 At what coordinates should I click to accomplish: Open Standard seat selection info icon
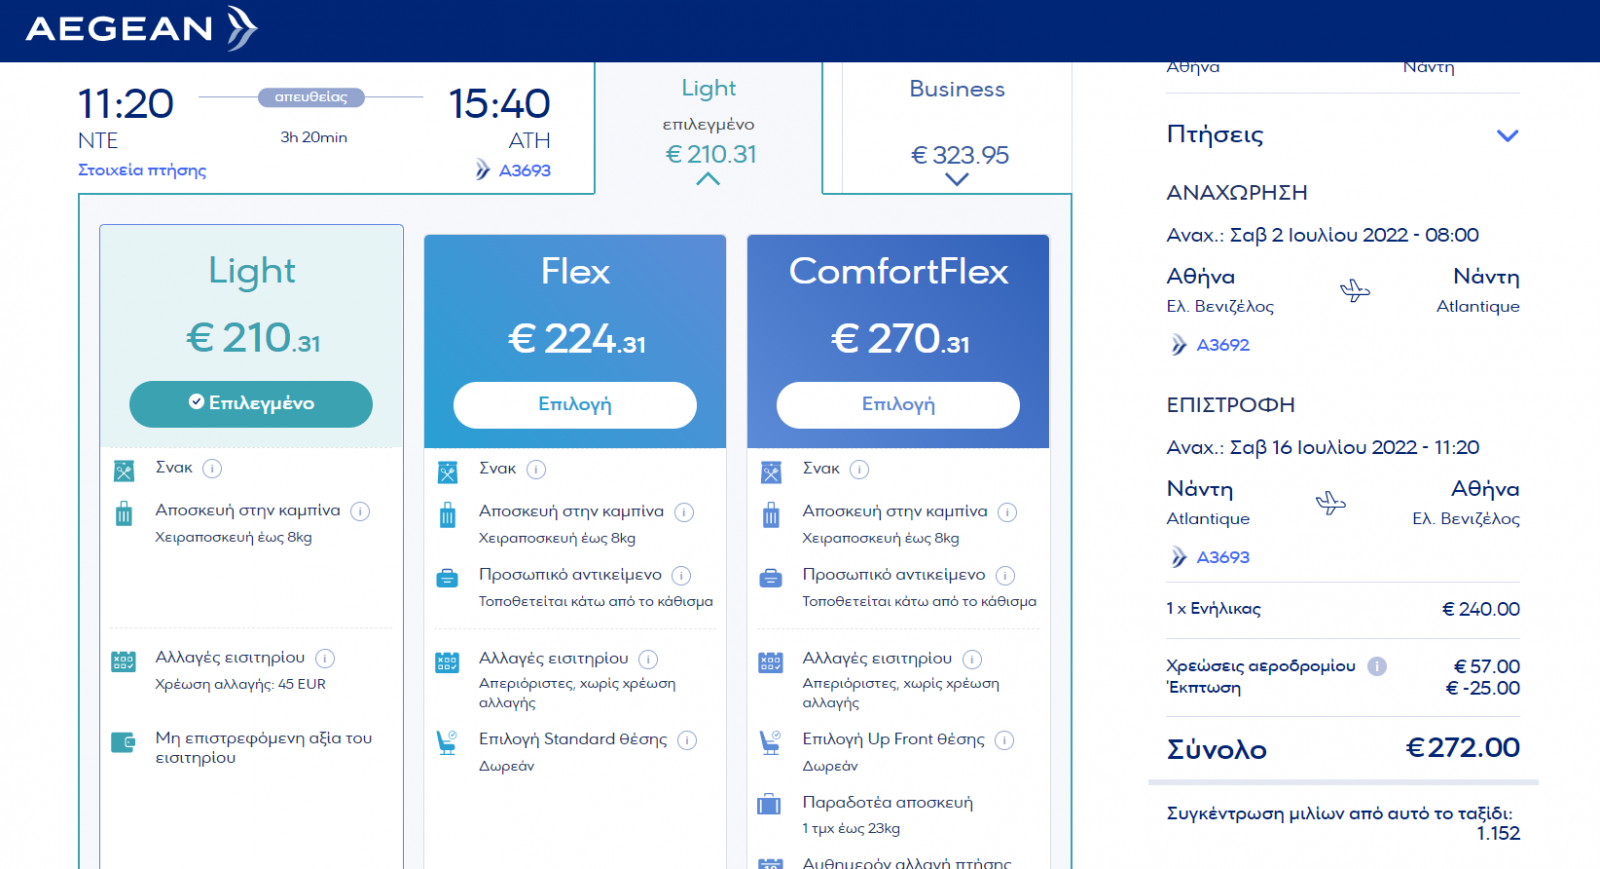click(x=687, y=740)
